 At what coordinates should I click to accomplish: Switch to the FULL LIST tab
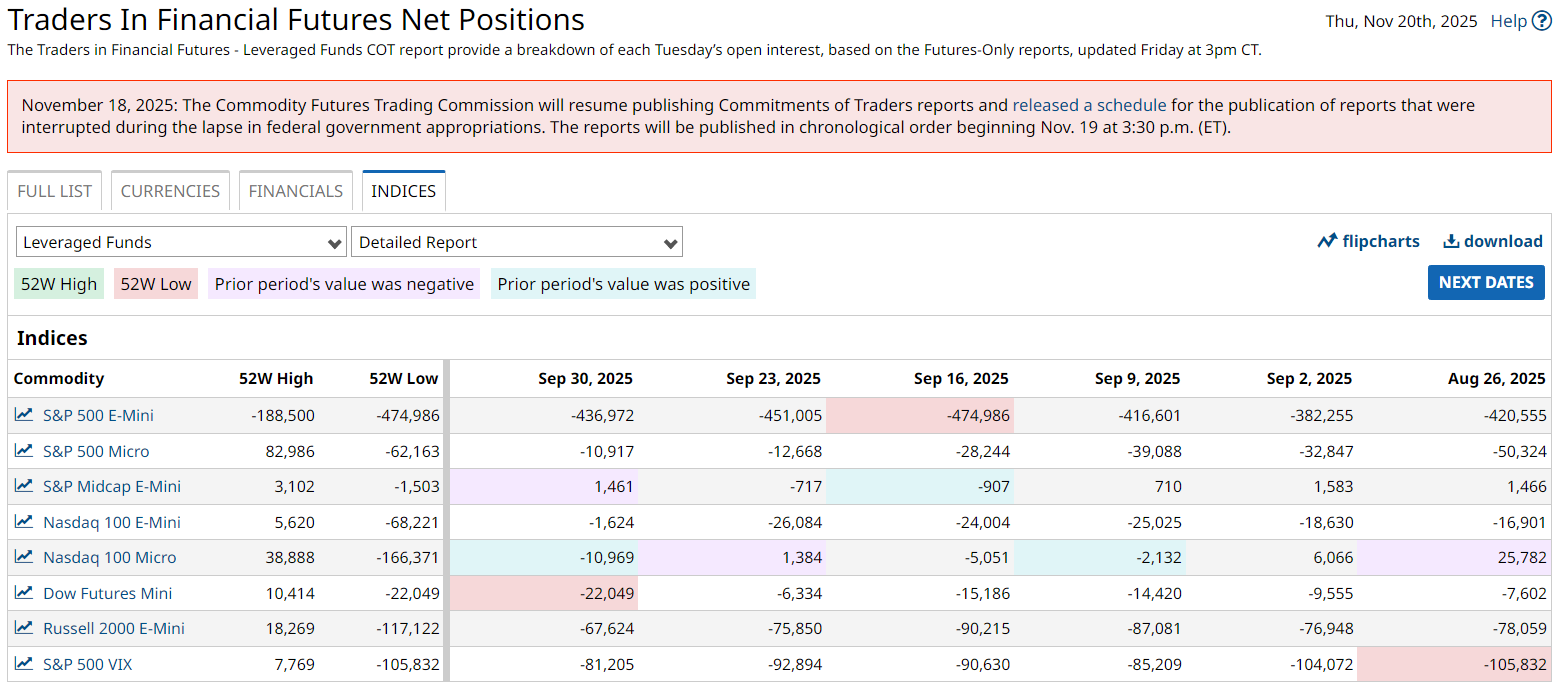(x=55, y=191)
